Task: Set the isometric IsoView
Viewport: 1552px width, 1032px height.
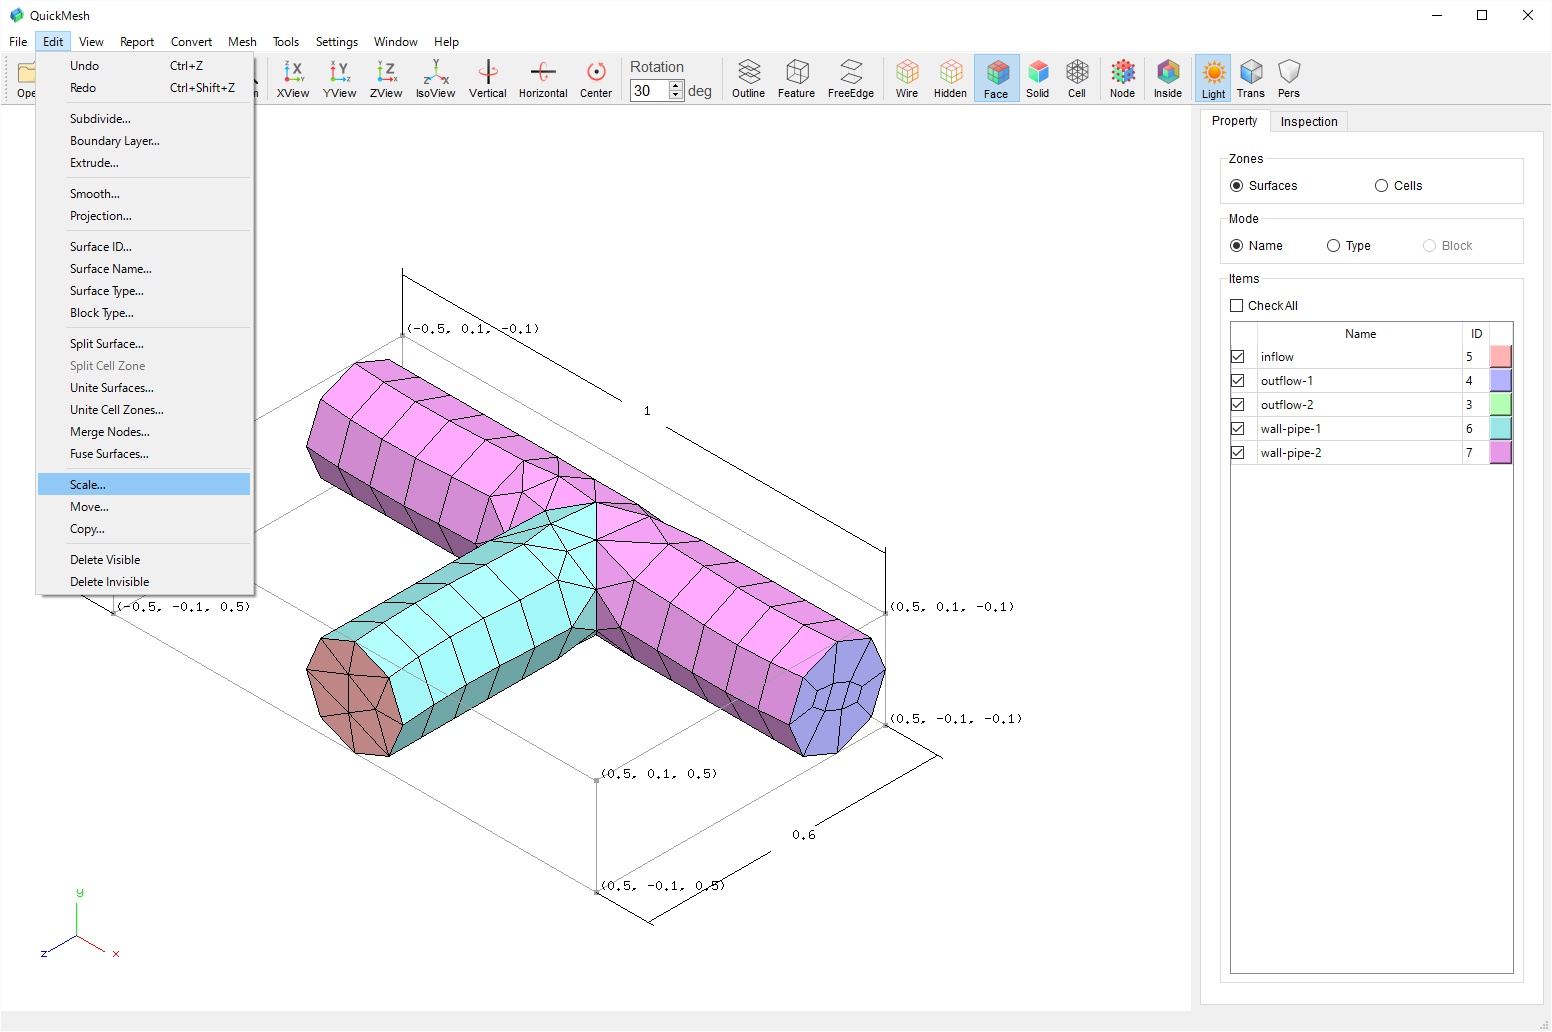Action: pos(435,79)
